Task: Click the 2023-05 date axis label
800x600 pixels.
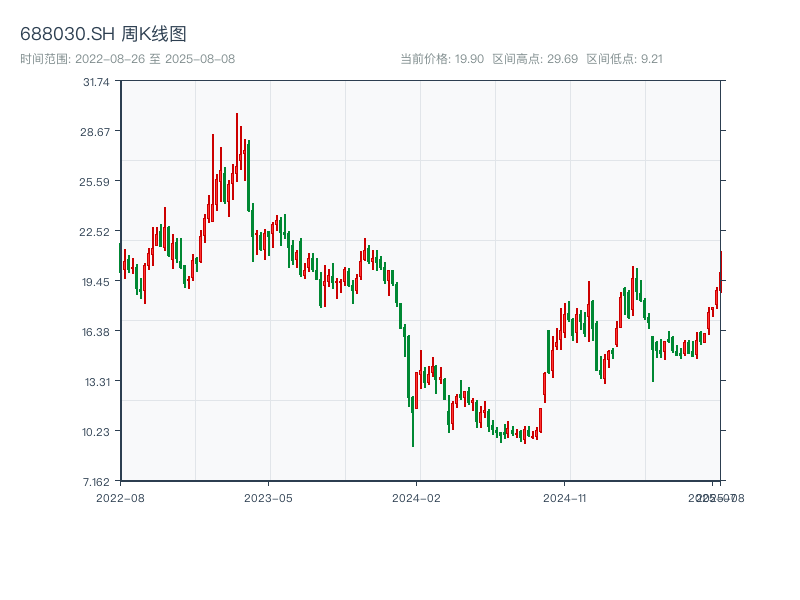Action: 268,497
